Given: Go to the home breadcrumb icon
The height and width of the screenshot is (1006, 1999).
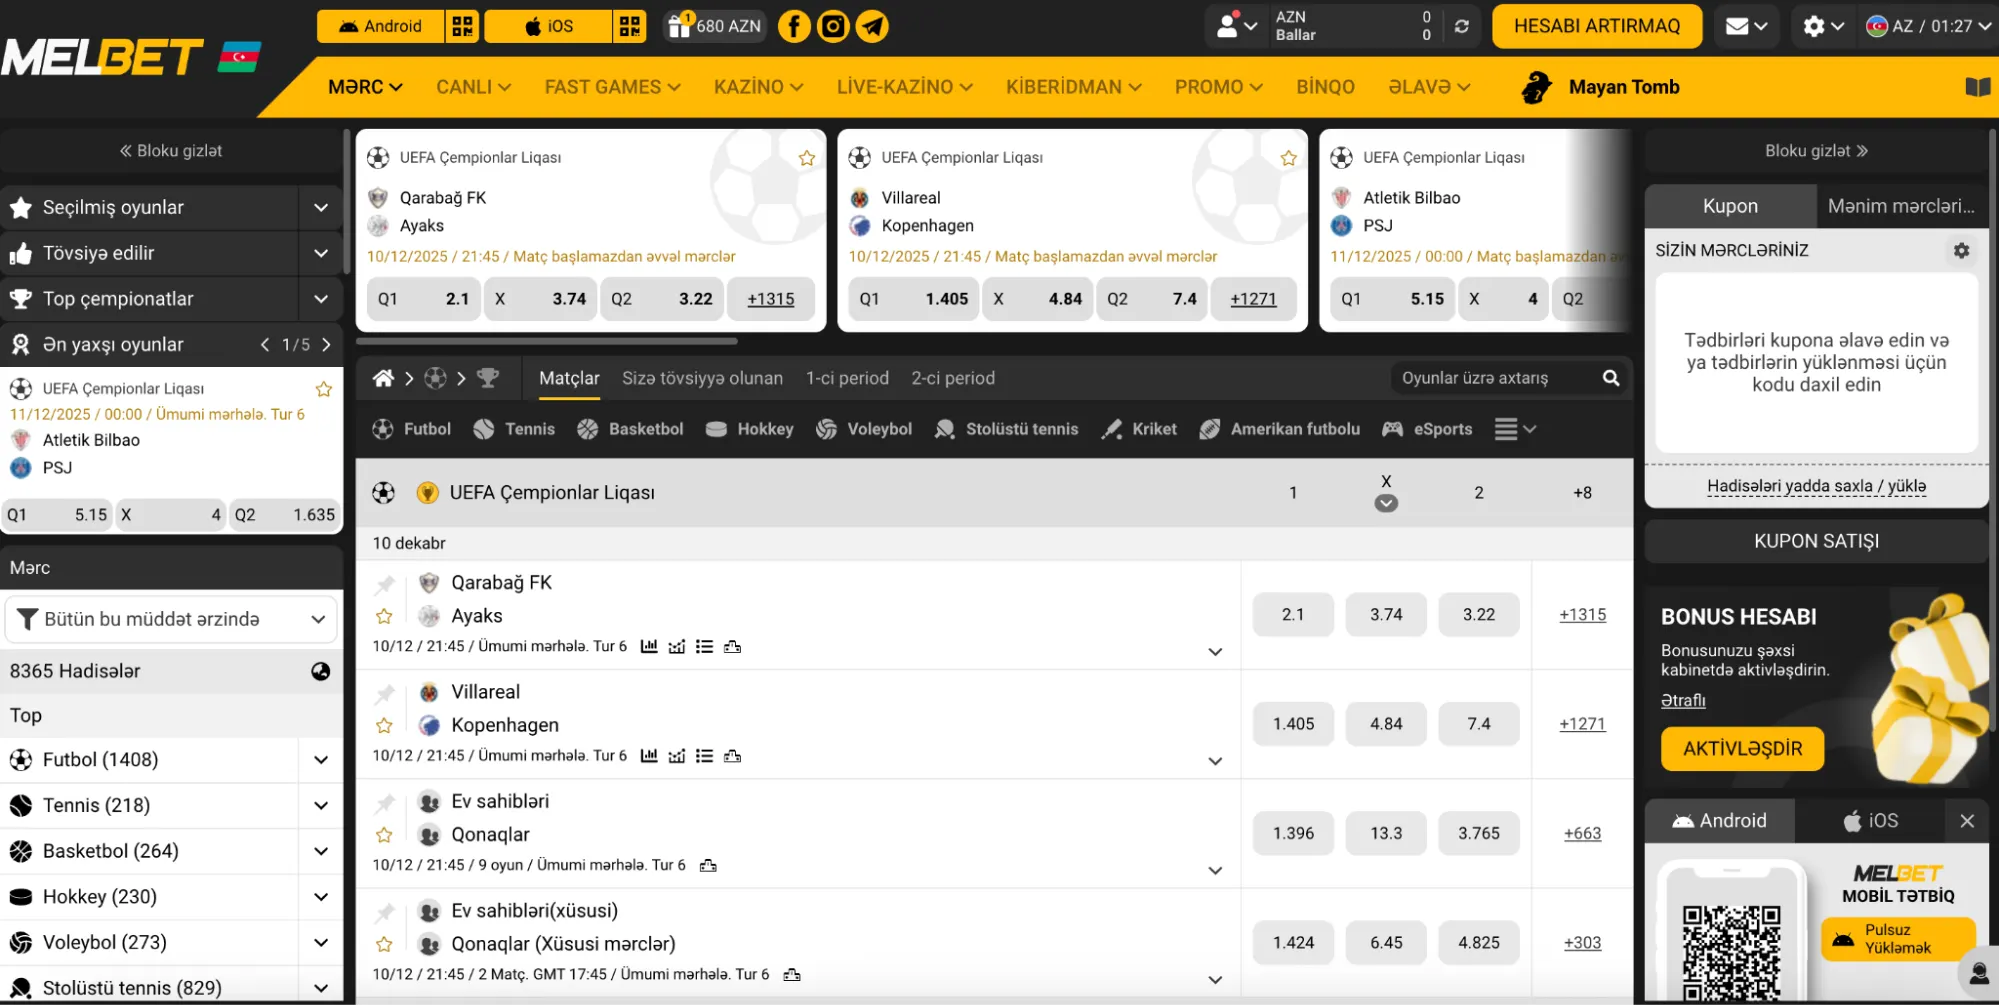Looking at the screenshot, I should (383, 378).
